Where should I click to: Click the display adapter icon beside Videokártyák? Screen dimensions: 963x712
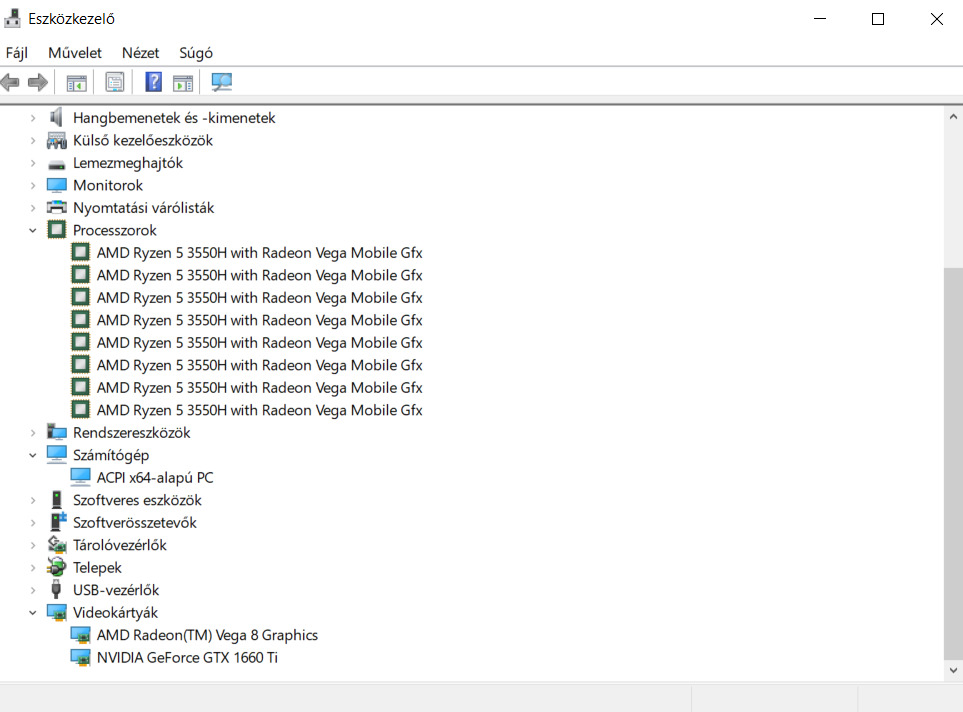click(x=57, y=612)
